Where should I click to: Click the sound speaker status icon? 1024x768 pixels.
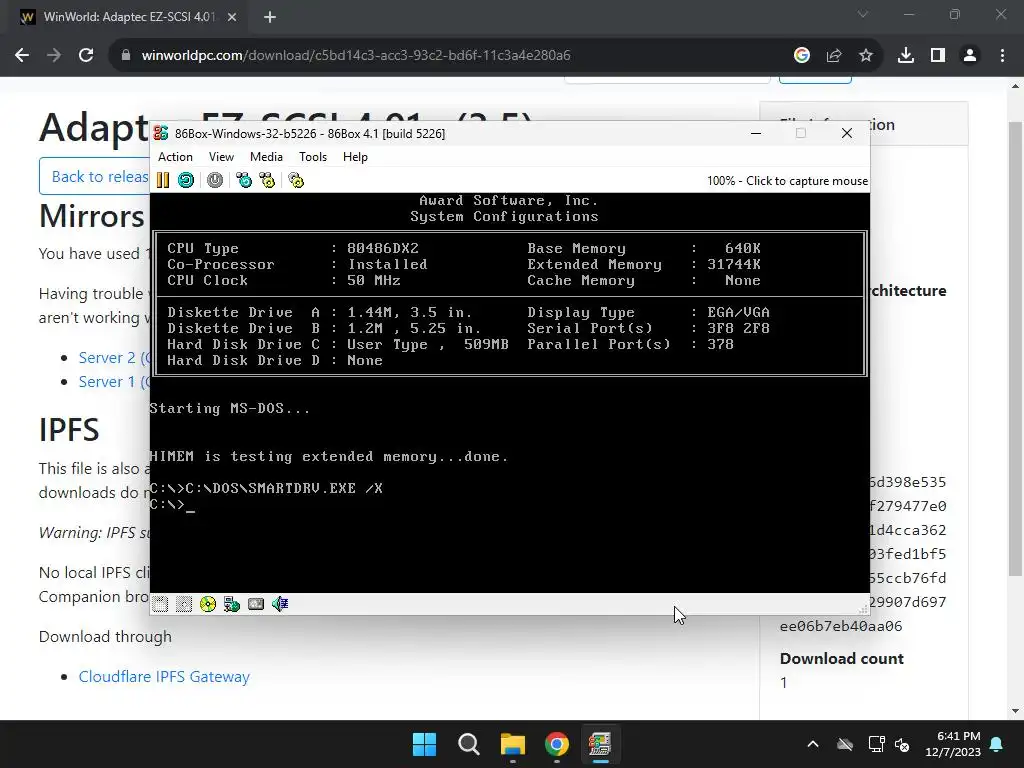[280, 604]
